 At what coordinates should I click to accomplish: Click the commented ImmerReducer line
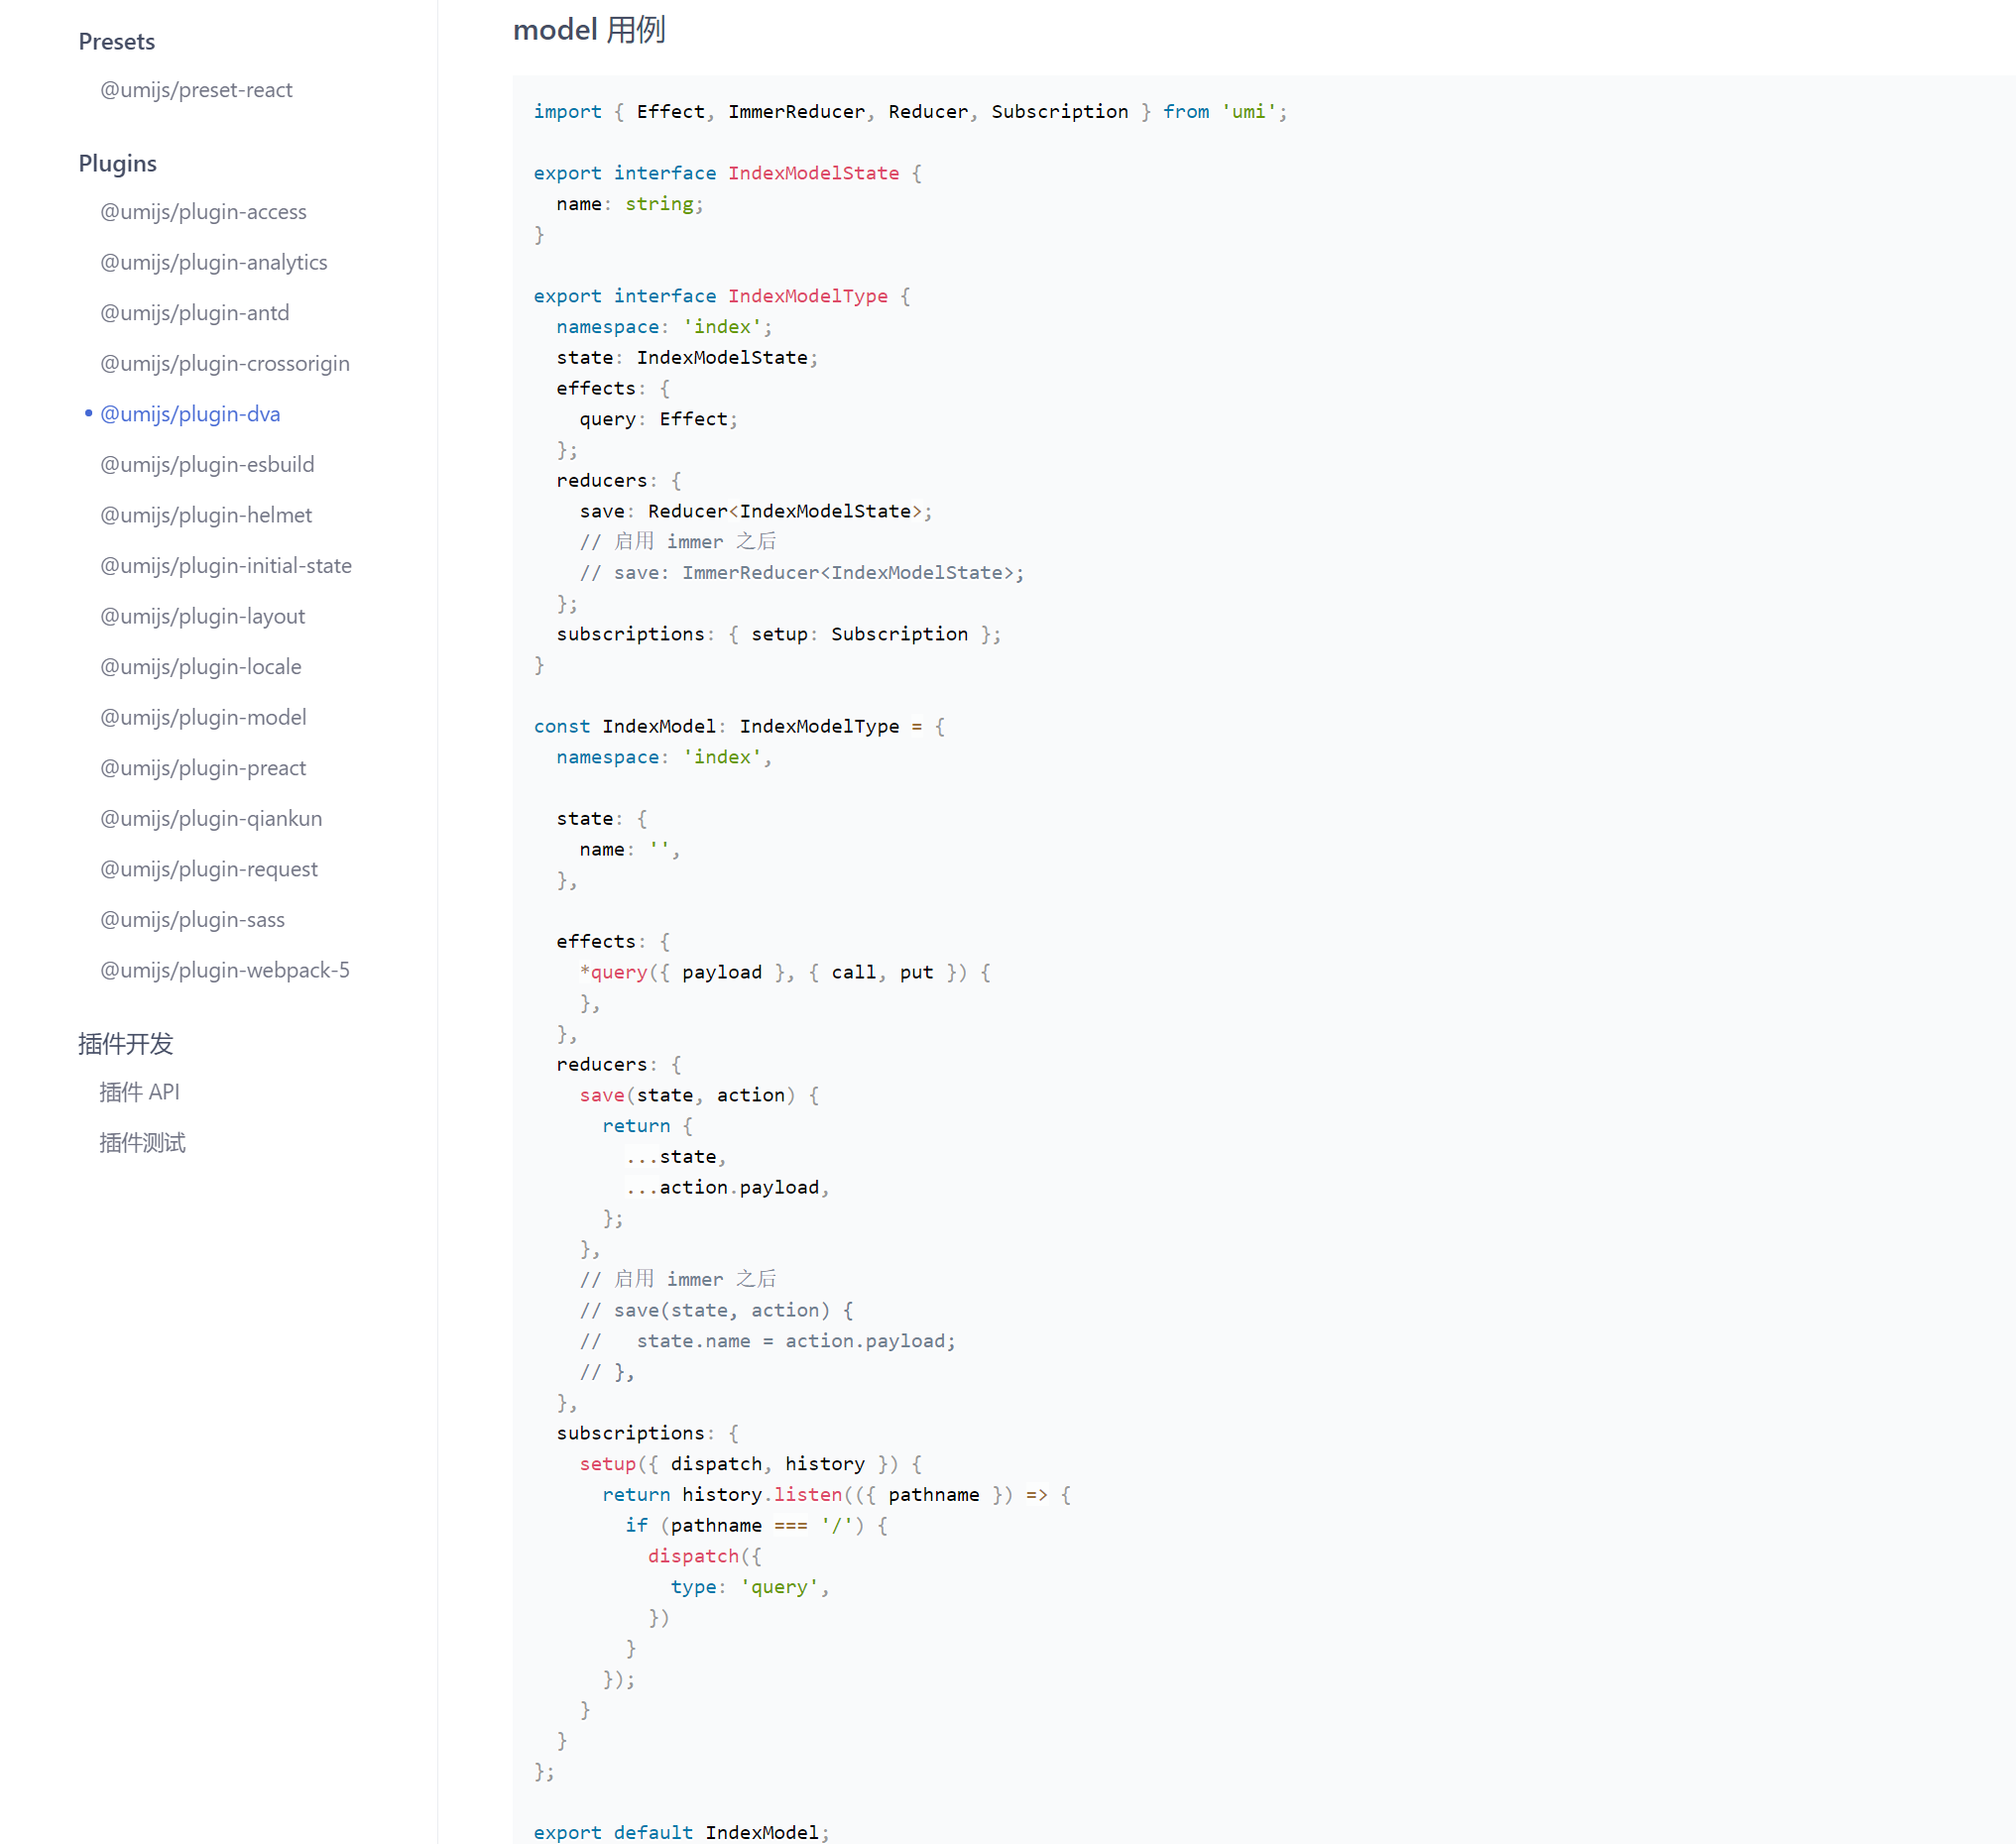[802, 573]
